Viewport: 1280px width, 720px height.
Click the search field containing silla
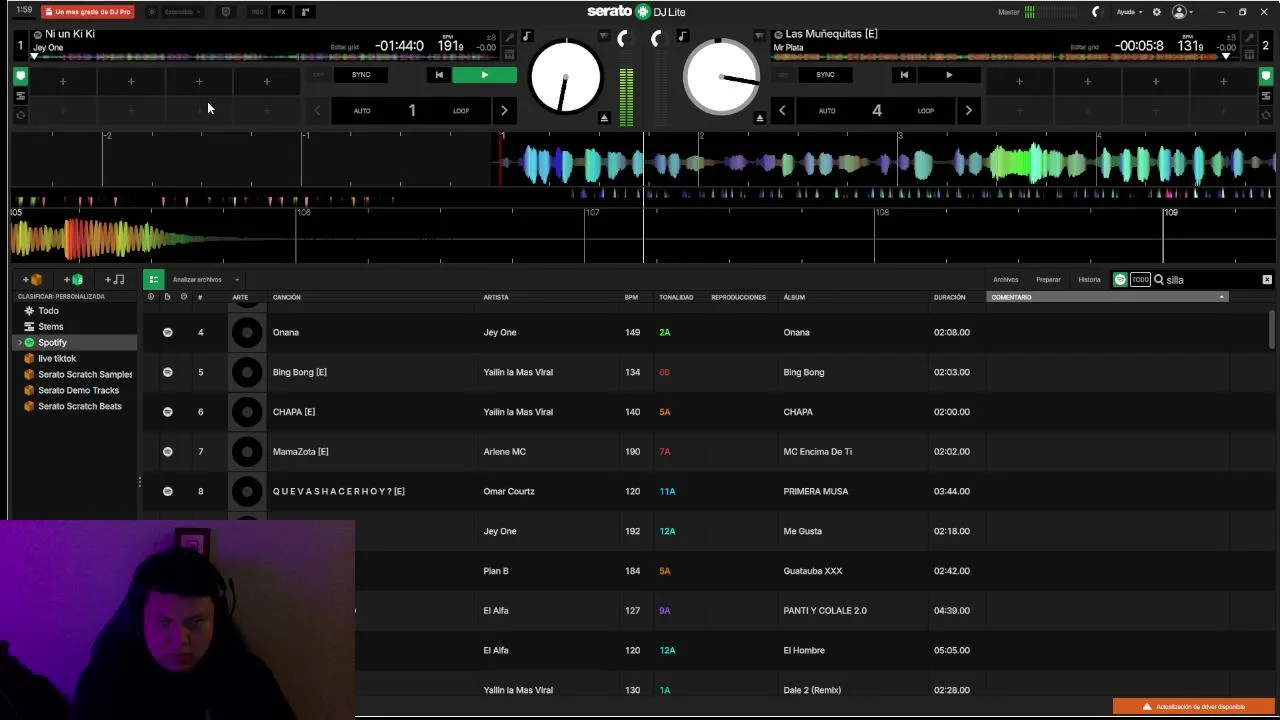click(1207, 280)
